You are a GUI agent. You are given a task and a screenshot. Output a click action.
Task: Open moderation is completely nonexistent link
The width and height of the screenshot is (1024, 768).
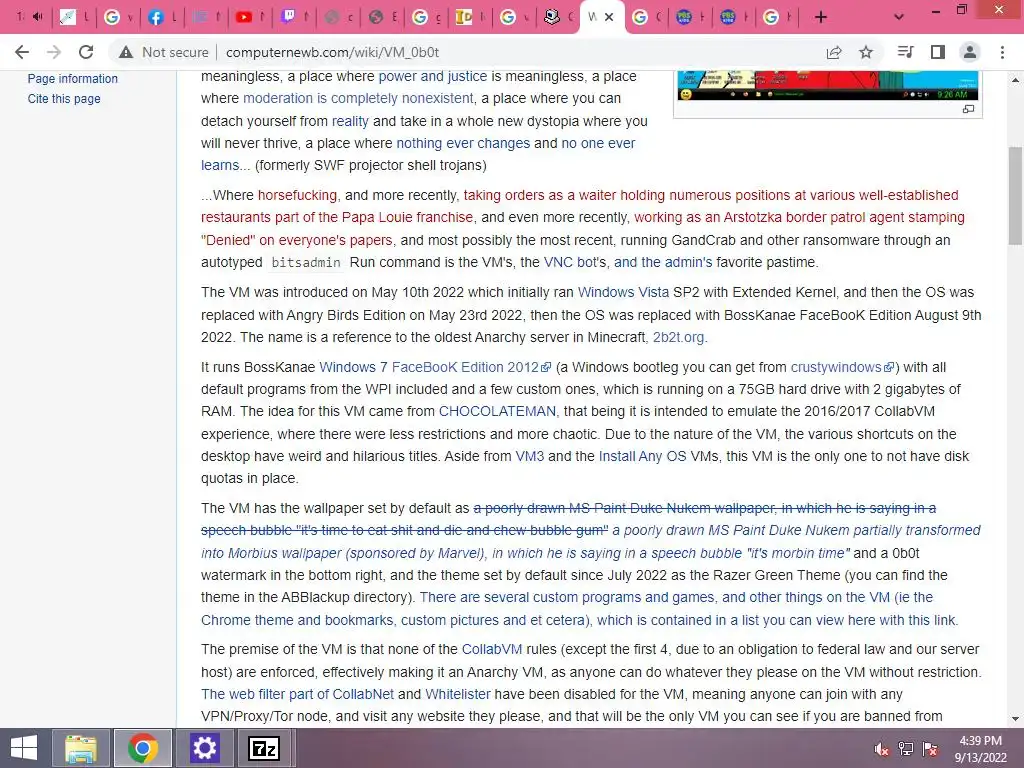359,99
